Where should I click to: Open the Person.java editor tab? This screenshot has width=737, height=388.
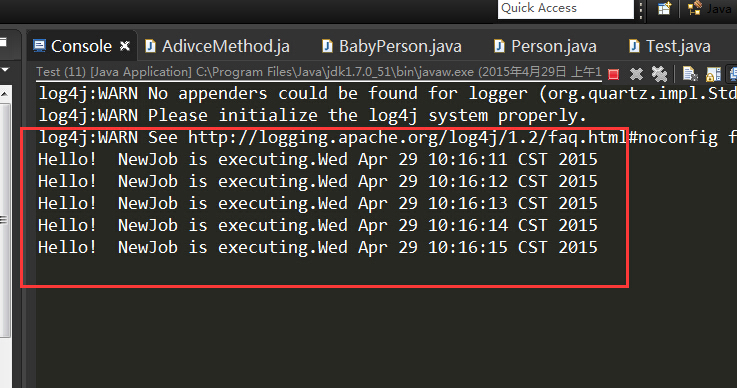(x=545, y=46)
